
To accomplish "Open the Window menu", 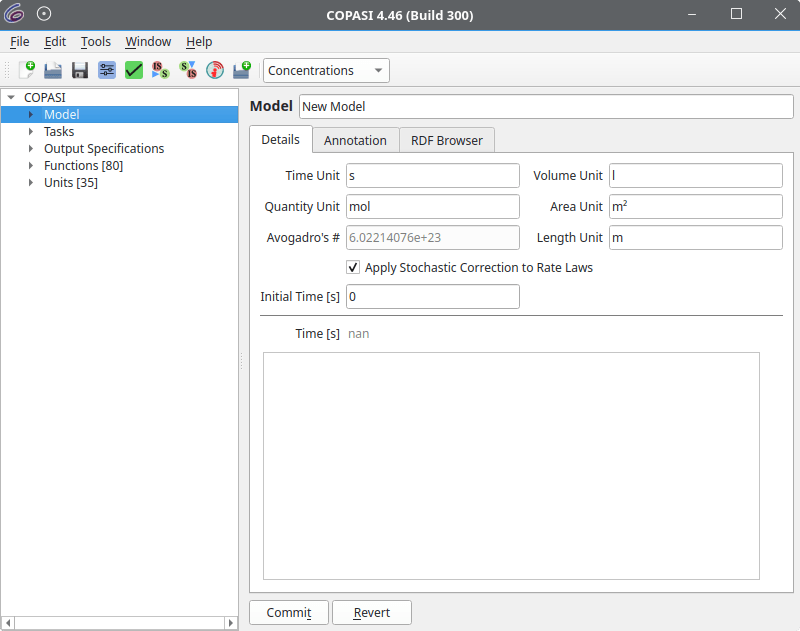I will pyautogui.click(x=148, y=42).
